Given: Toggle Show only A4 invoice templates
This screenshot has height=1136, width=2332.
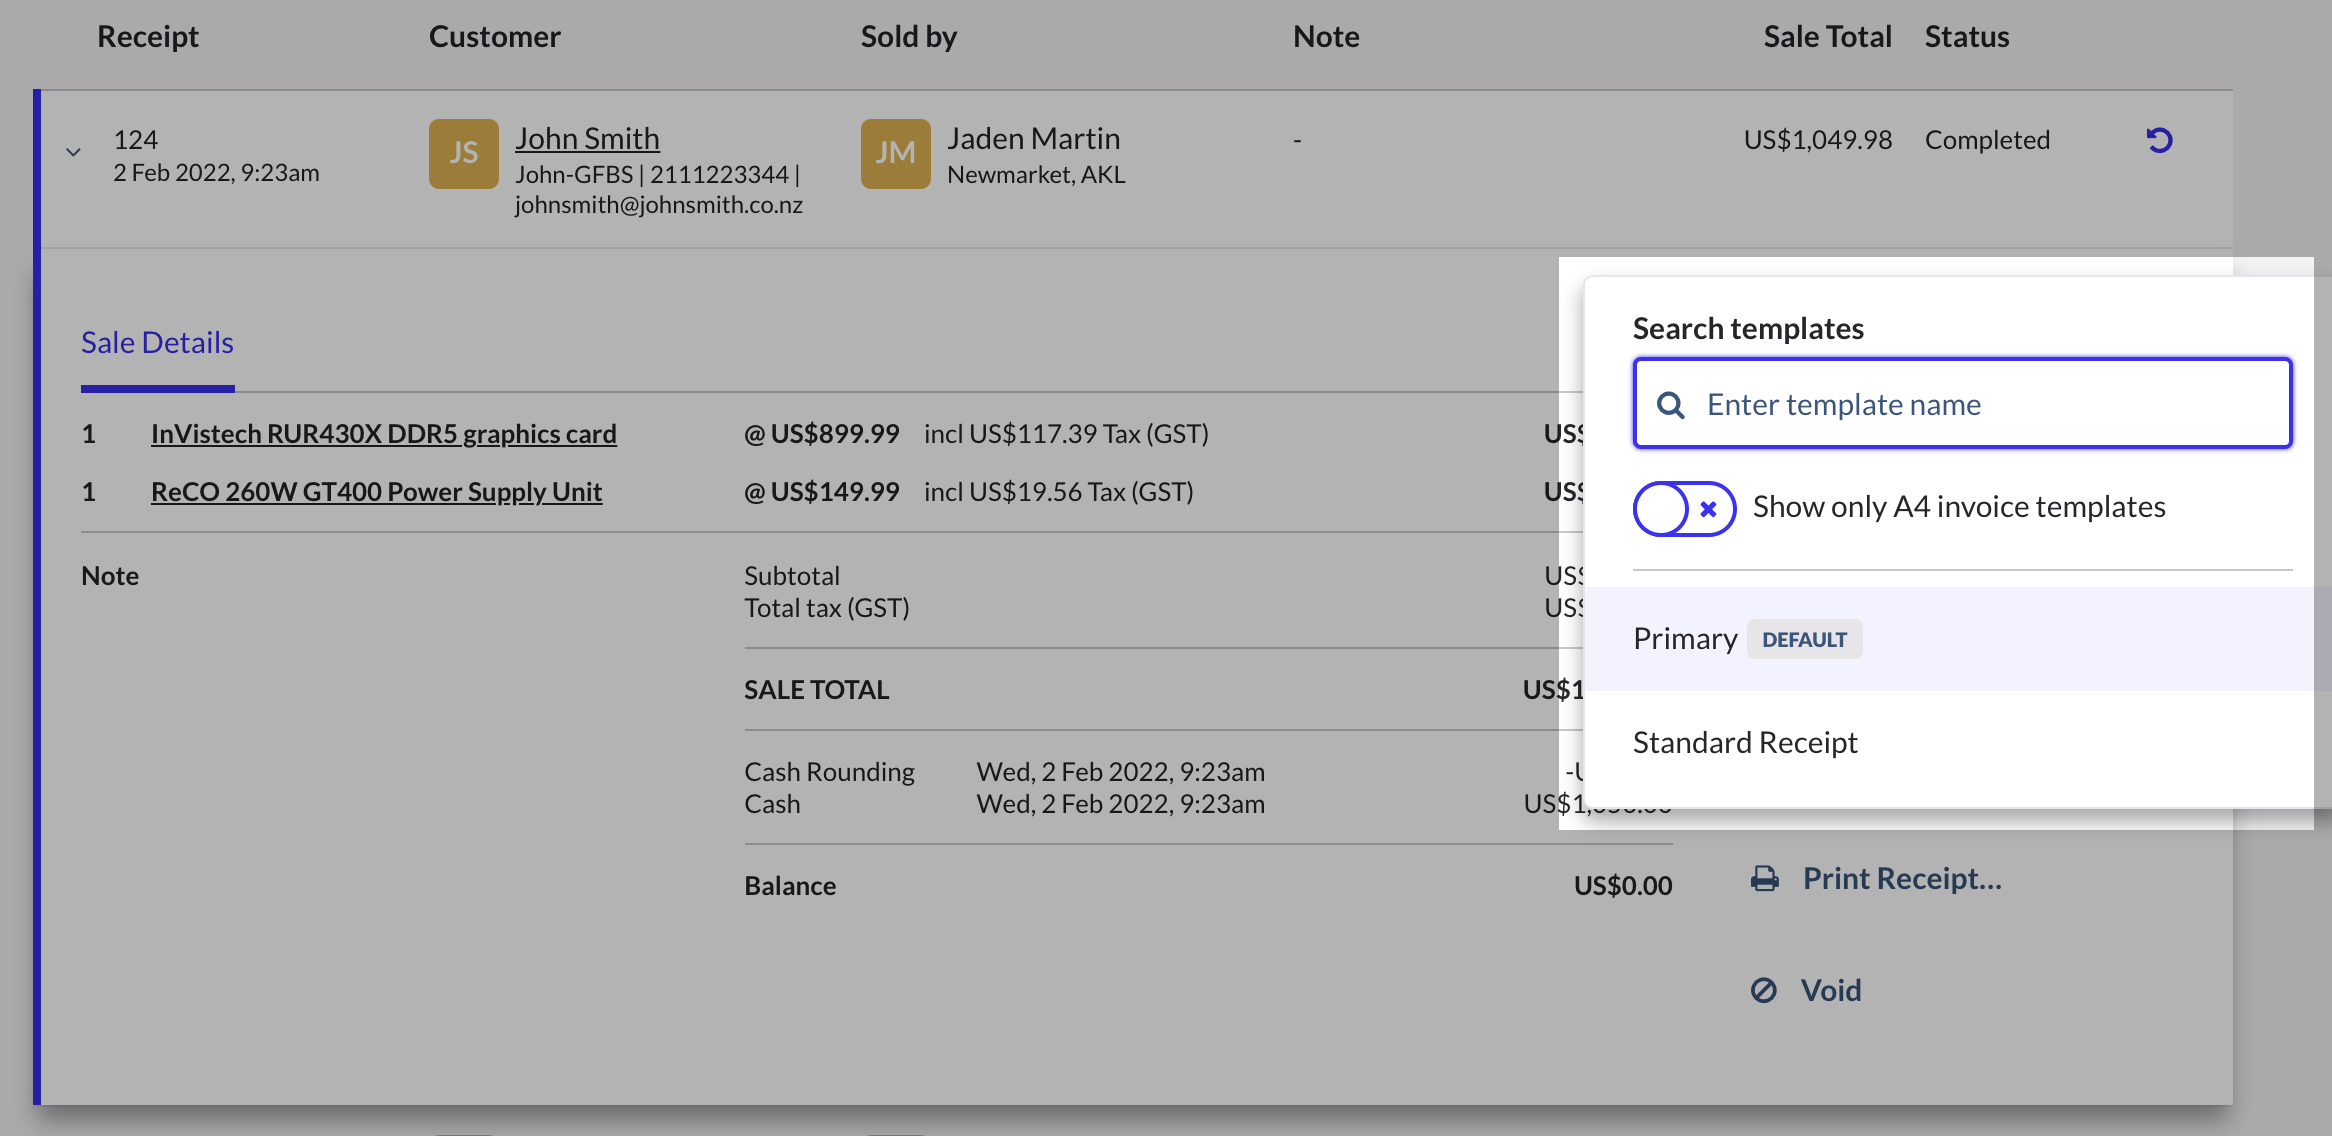Looking at the screenshot, I should (1684, 508).
